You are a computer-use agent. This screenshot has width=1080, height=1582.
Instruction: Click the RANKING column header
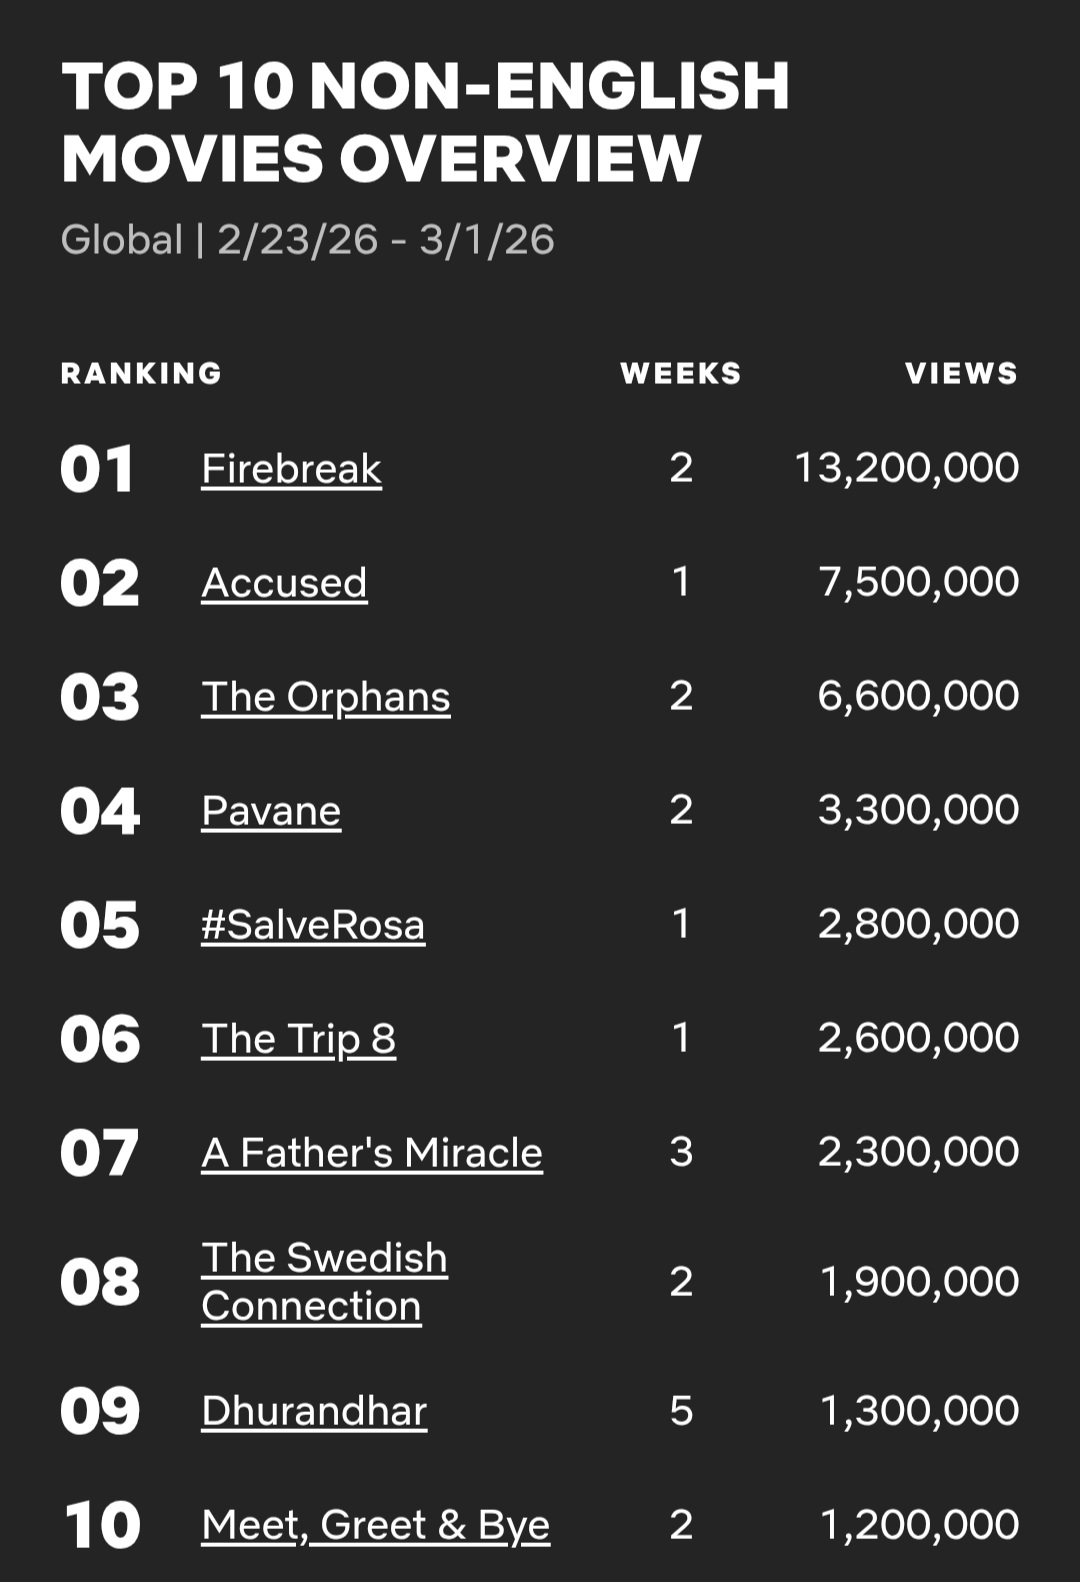click(x=141, y=373)
